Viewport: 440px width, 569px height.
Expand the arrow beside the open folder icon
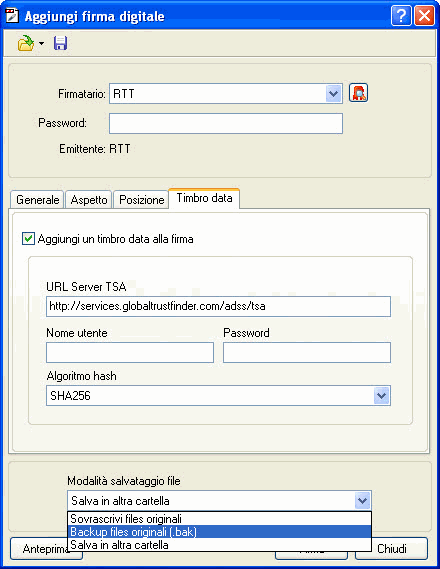pyautogui.click(x=41, y=43)
